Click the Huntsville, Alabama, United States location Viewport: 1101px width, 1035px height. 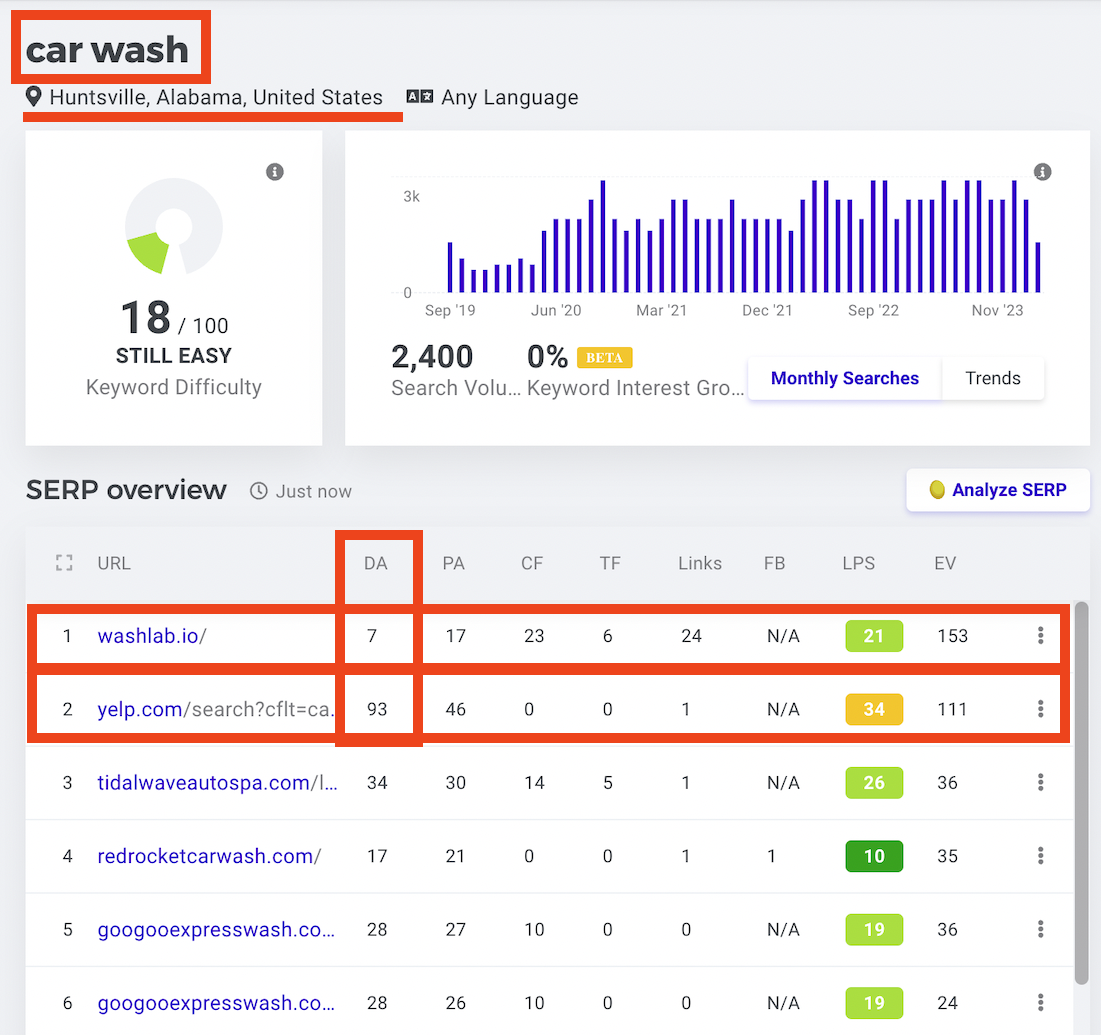[216, 97]
